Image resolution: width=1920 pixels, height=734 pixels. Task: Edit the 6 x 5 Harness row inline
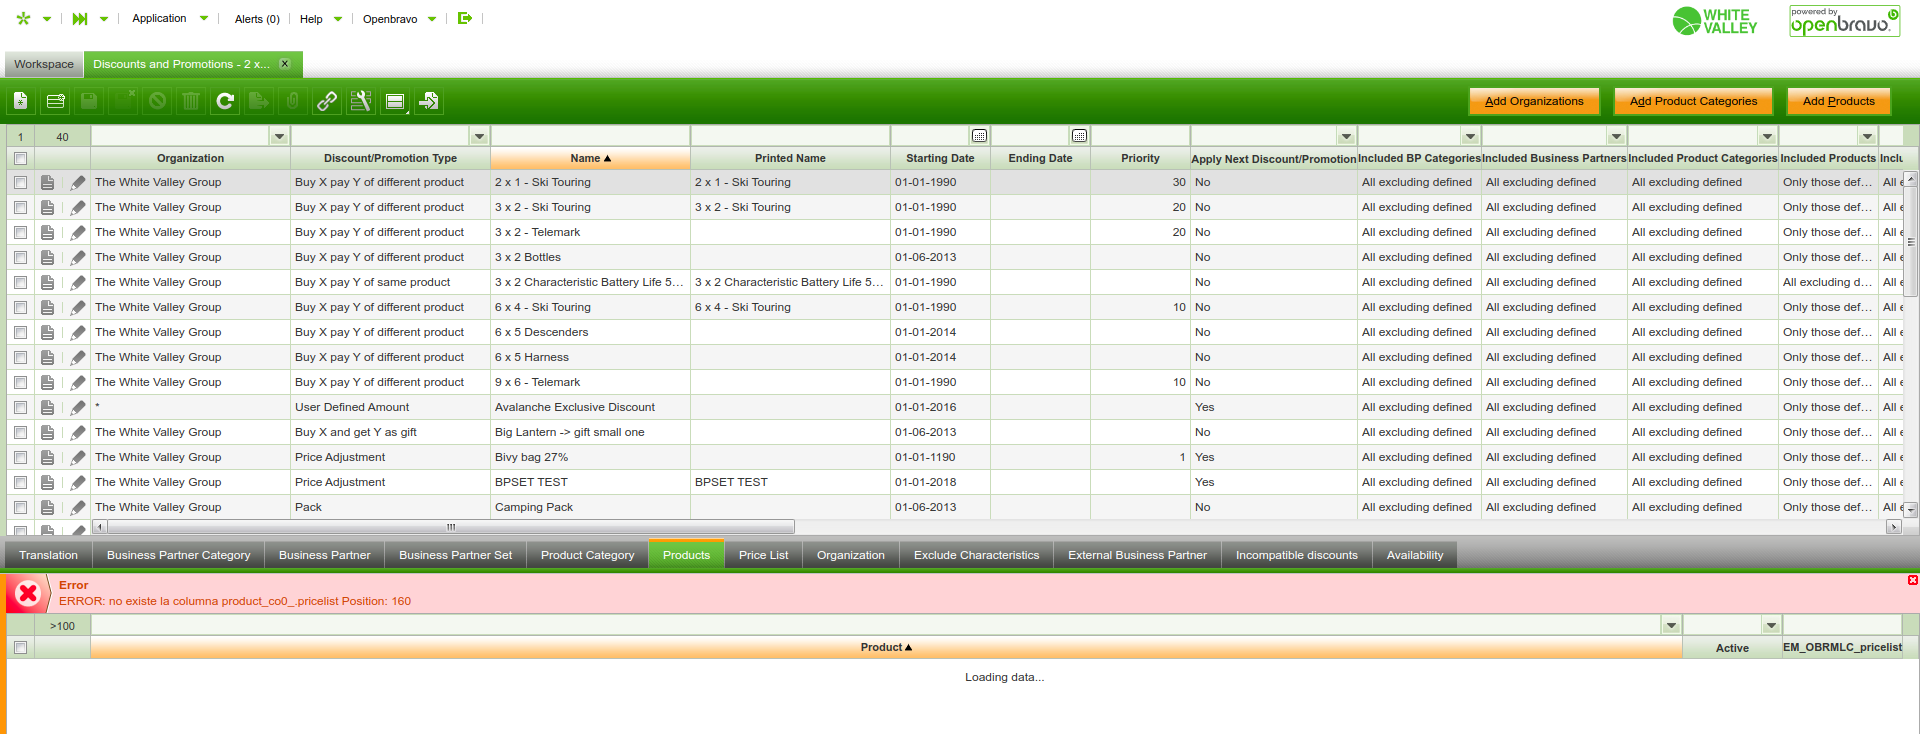tap(77, 357)
